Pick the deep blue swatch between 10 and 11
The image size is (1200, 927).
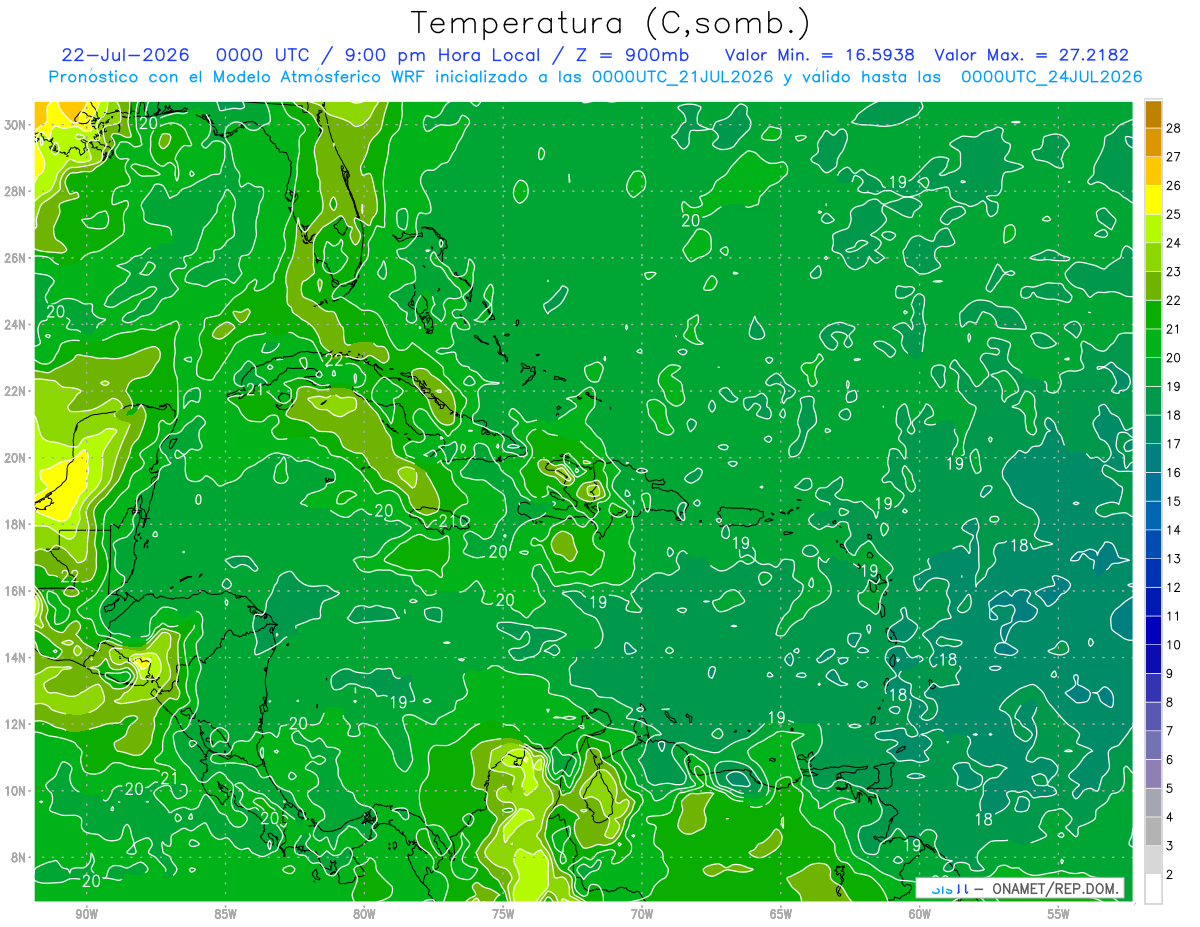click(x=1153, y=630)
